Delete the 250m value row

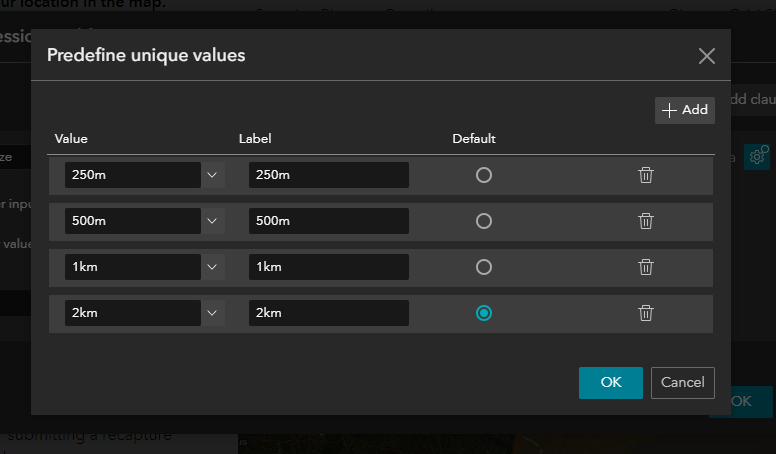646,175
